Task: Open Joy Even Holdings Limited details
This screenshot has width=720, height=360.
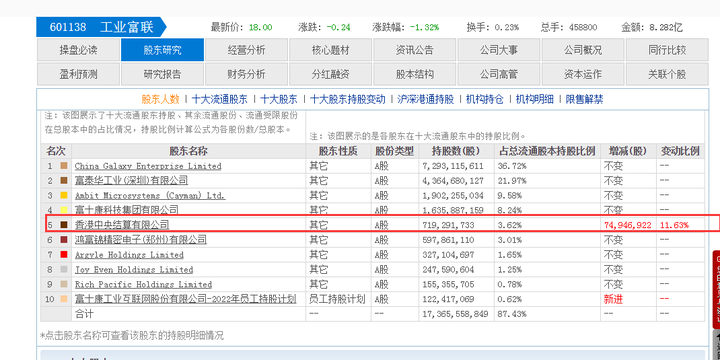Action: point(134,270)
